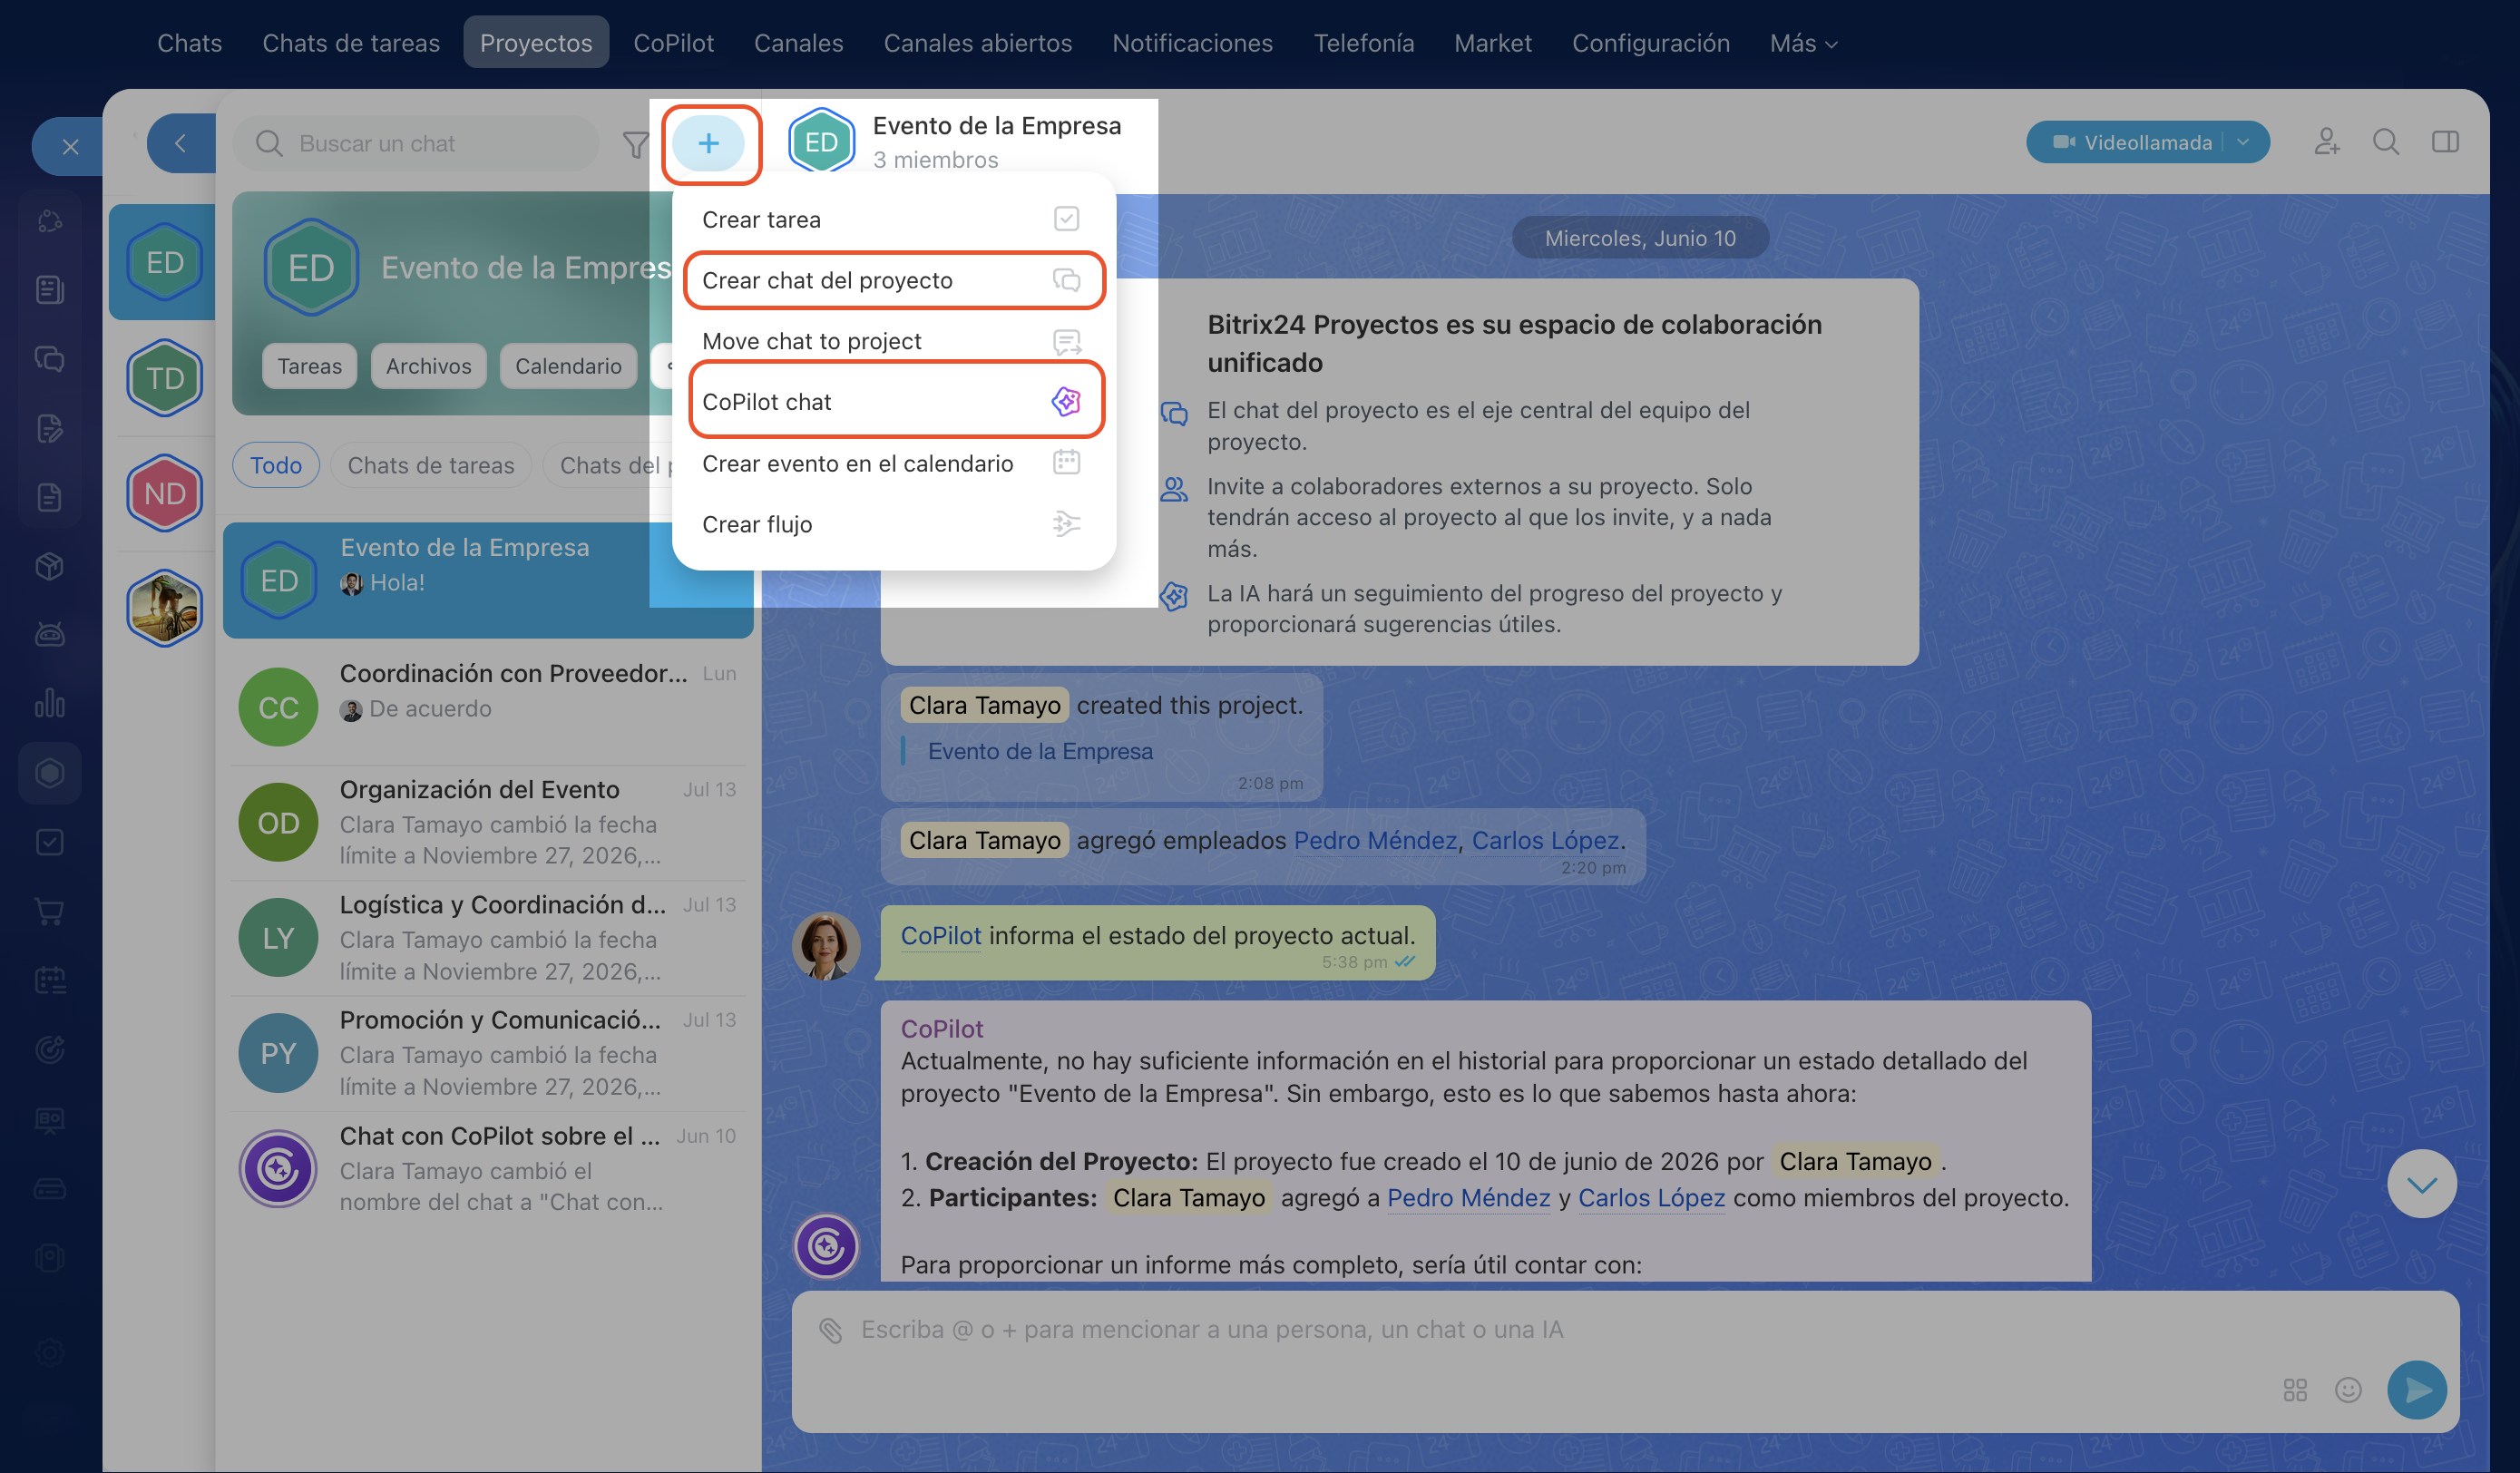This screenshot has width=2520, height=1473.
Task: Open Logística y Coordinación chat
Action: coord(488,937)
